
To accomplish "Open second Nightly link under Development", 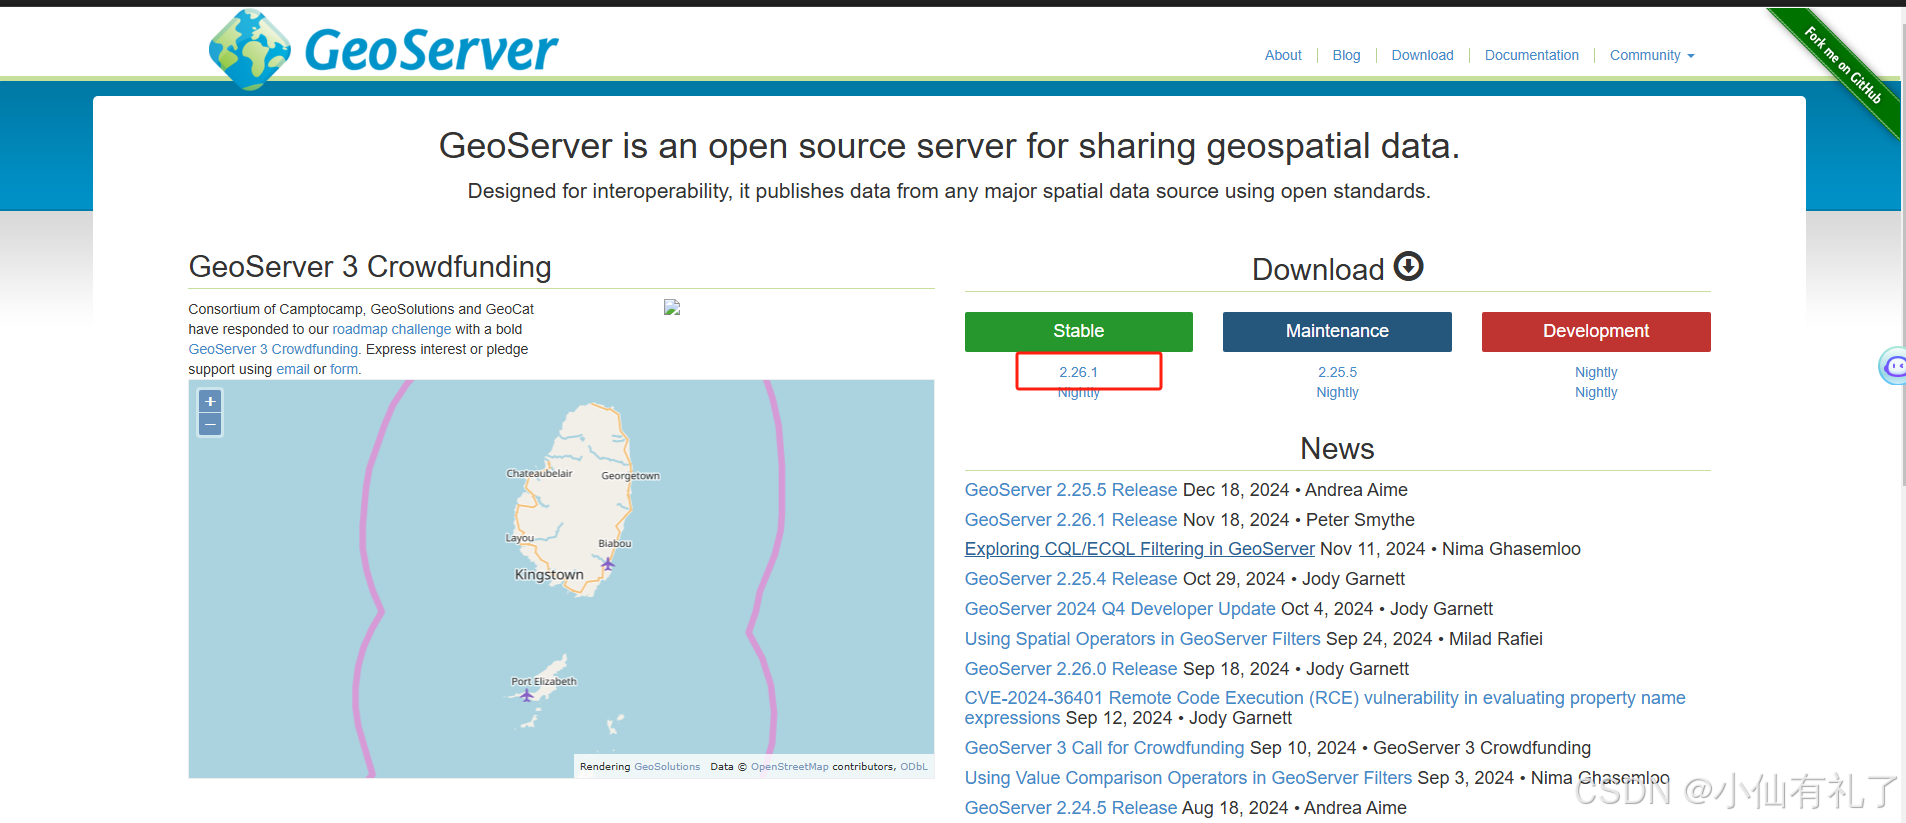I will point(1596,392).
